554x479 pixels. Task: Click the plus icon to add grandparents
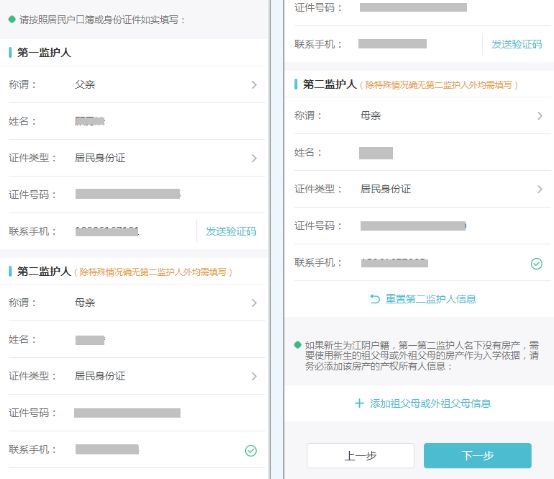pos(359,403)
